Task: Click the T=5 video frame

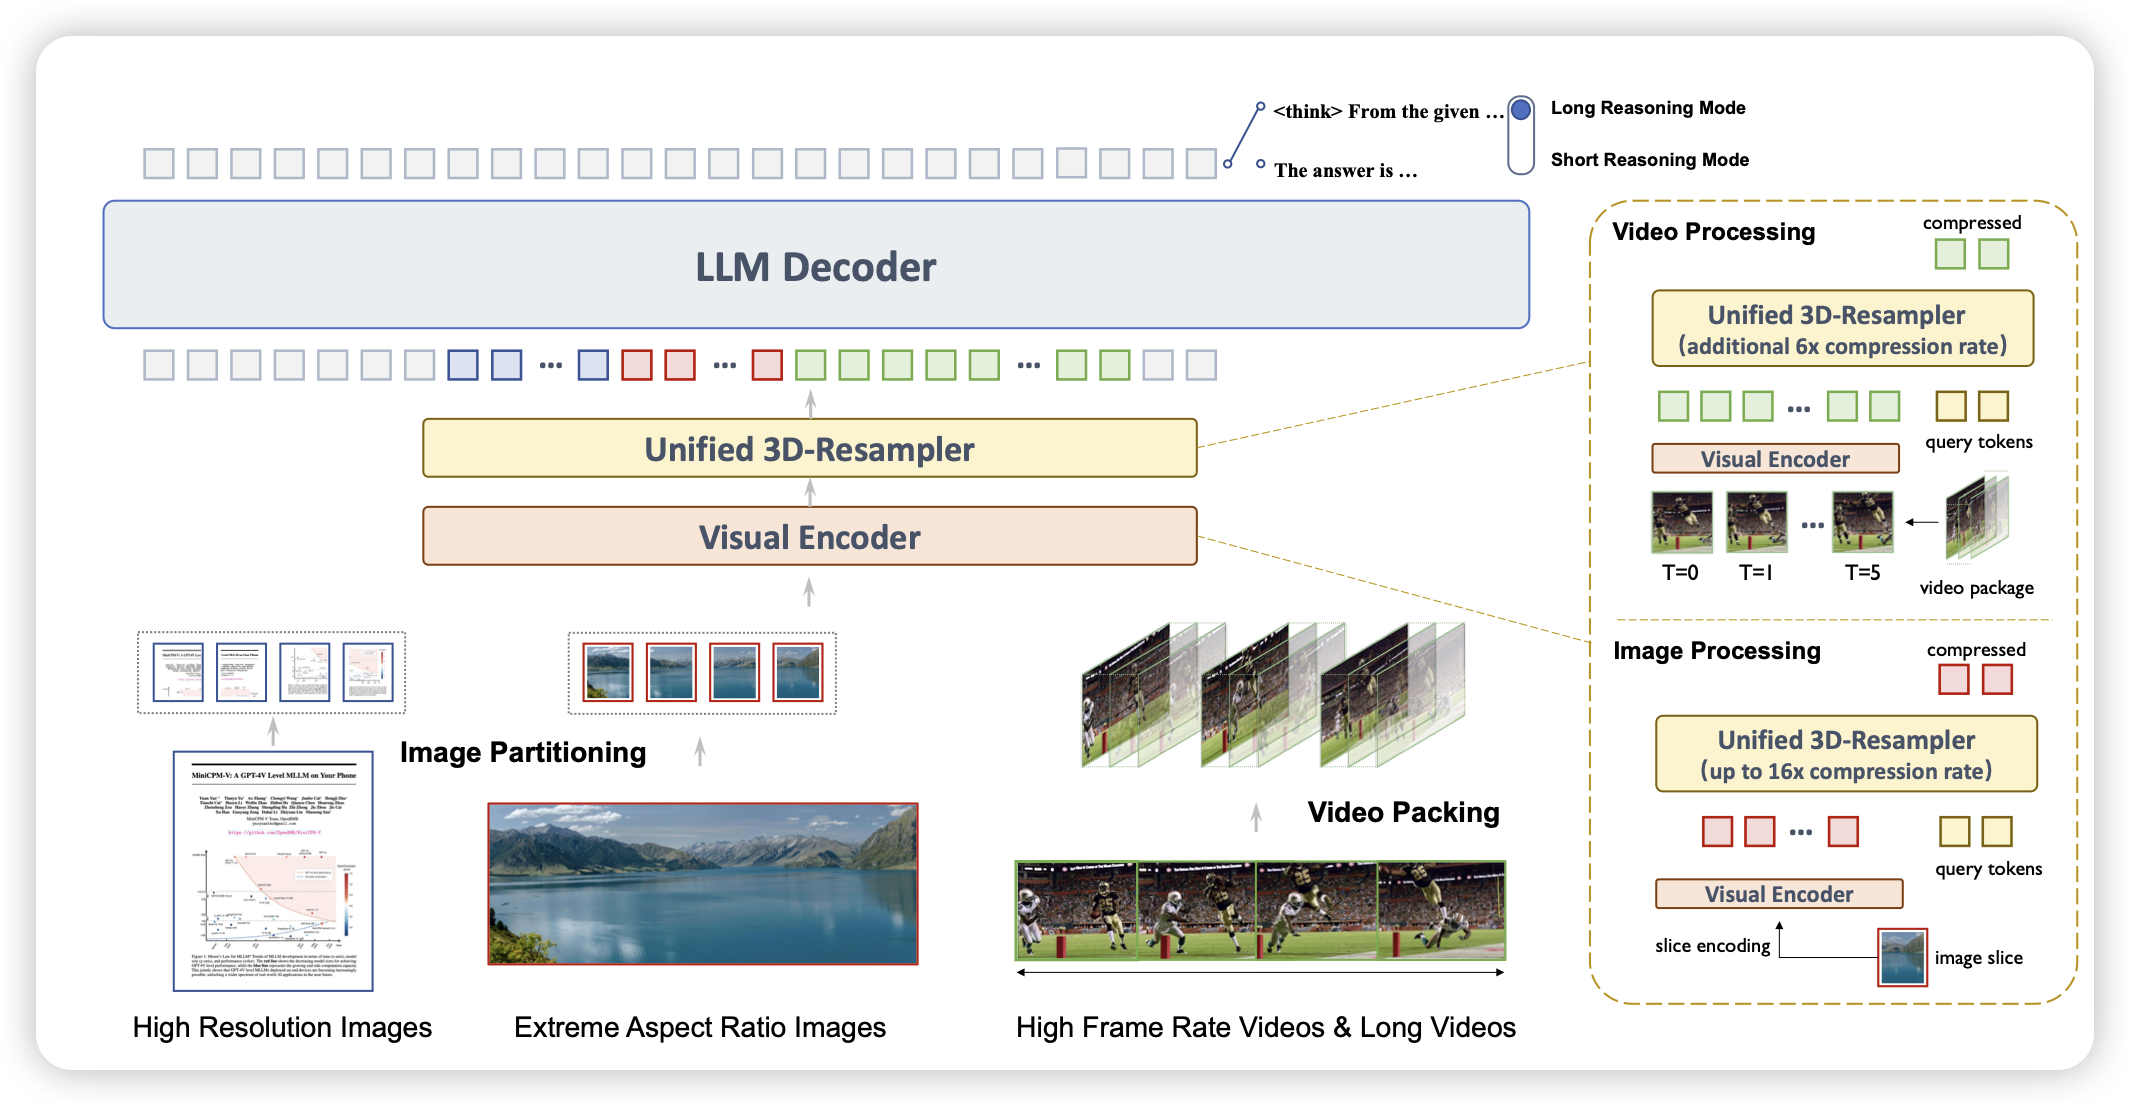Action: click(1862, 522)
